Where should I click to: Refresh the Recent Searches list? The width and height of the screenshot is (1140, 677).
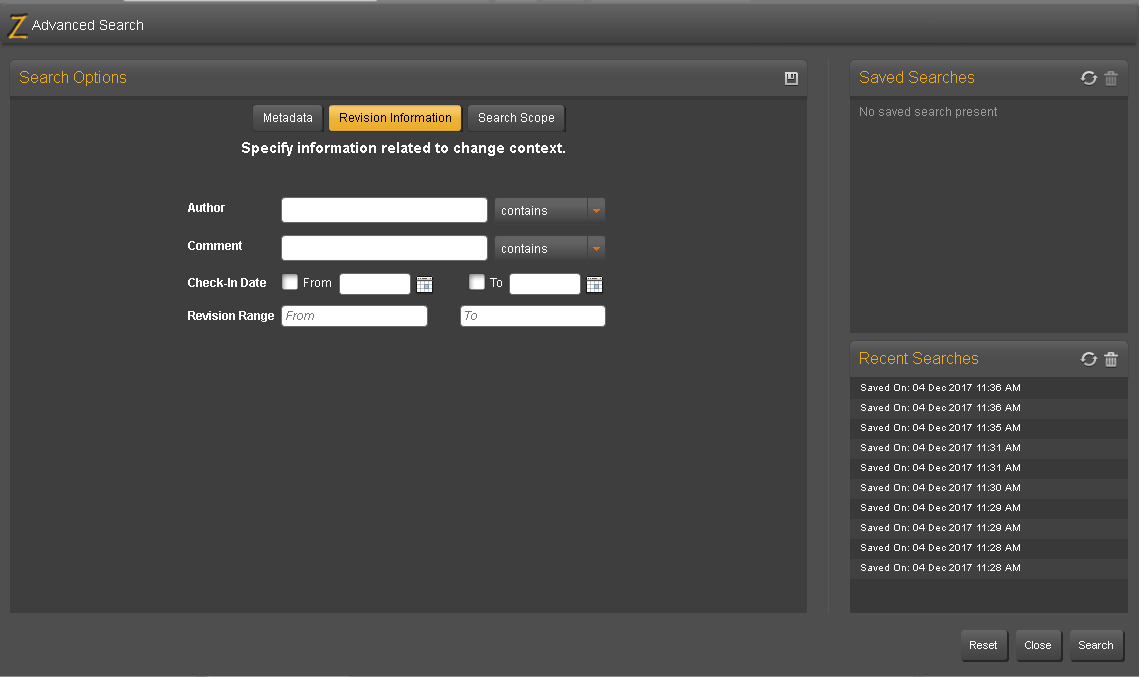click(x=1088, y=358)
